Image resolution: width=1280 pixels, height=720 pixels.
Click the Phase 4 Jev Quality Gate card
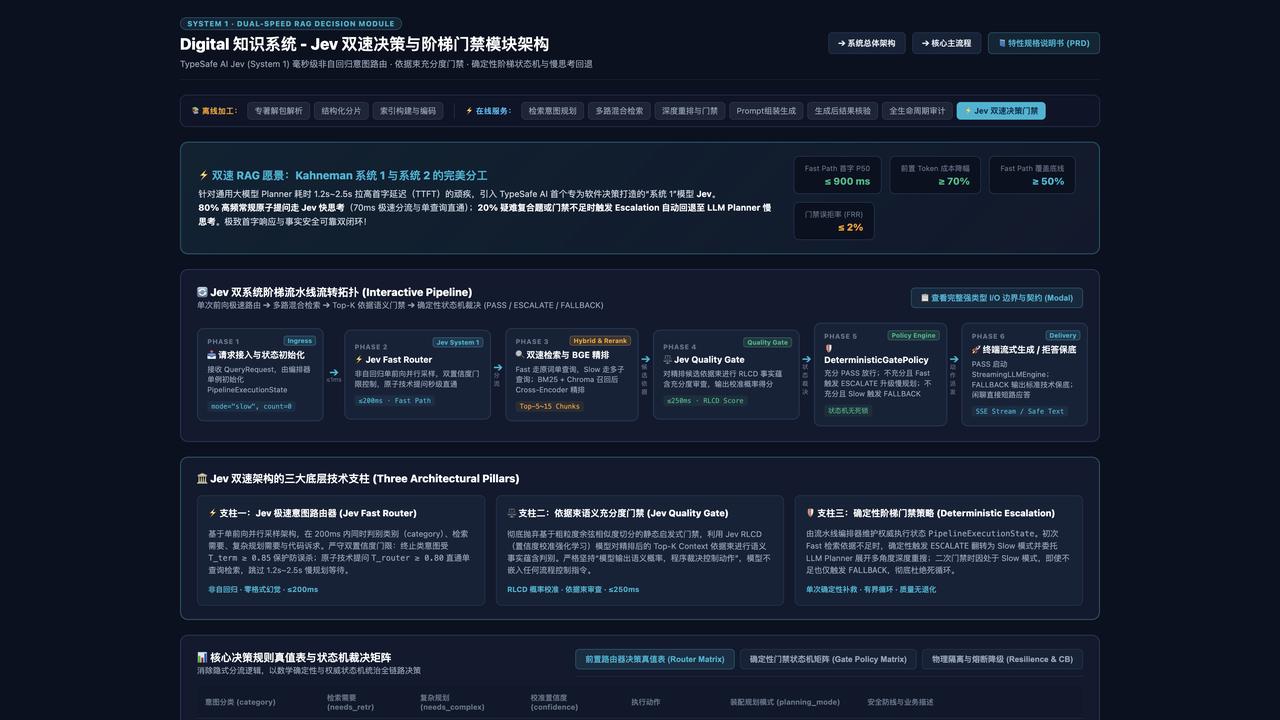point(726,374)
